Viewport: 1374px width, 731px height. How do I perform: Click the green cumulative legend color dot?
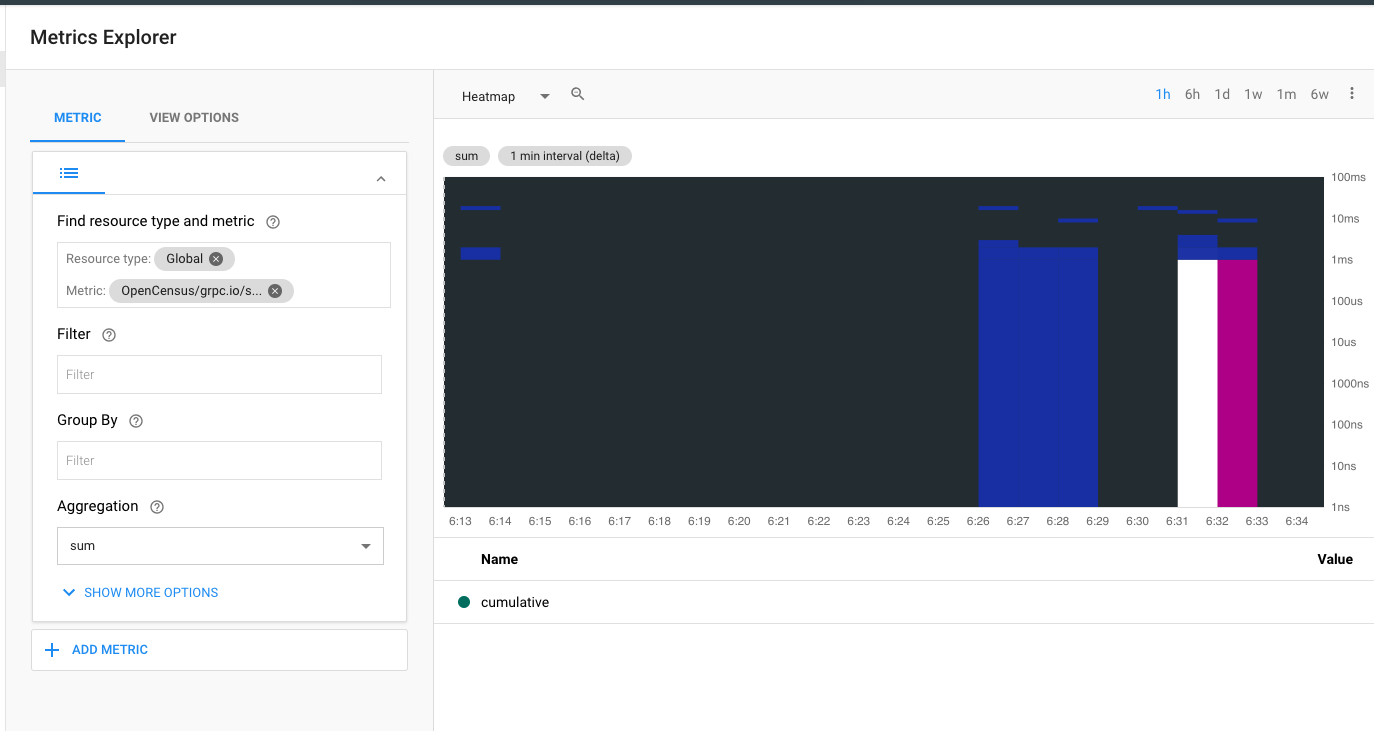(x=464, y=603)
